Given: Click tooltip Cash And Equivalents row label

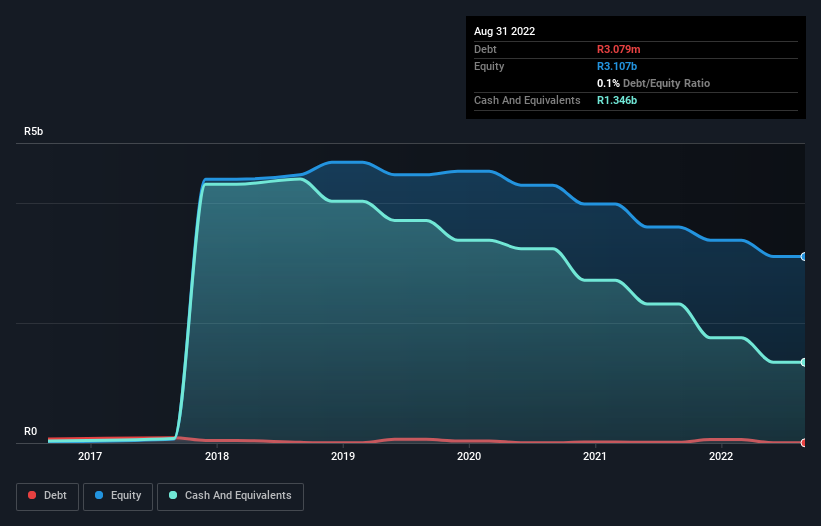Looking at the screenshot, I should pyautogui.click(x=527, y=100).
